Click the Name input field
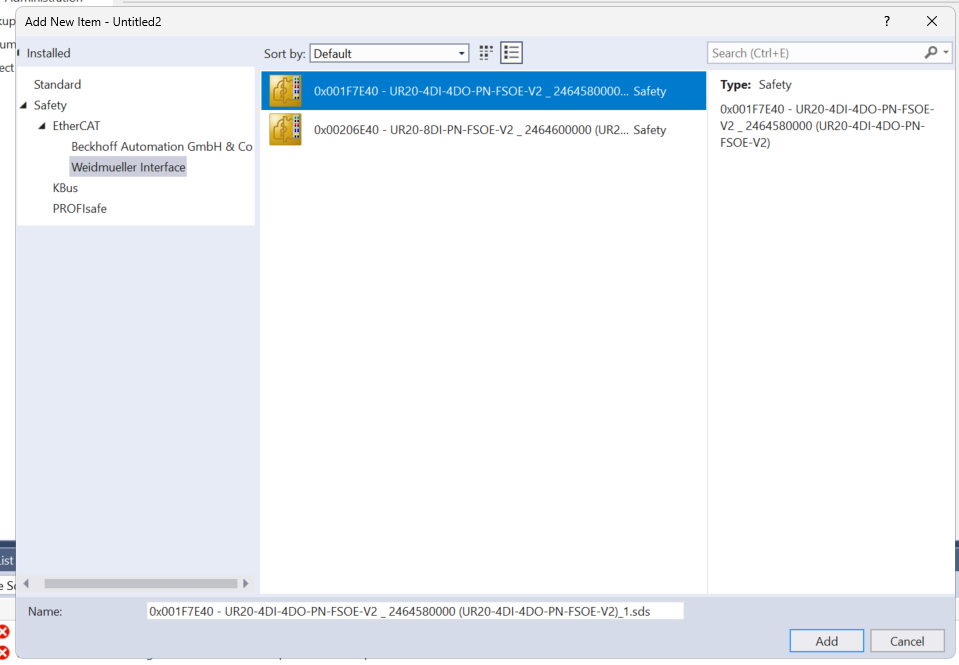This screenshot has width=959, height=665. pos(415,611)
